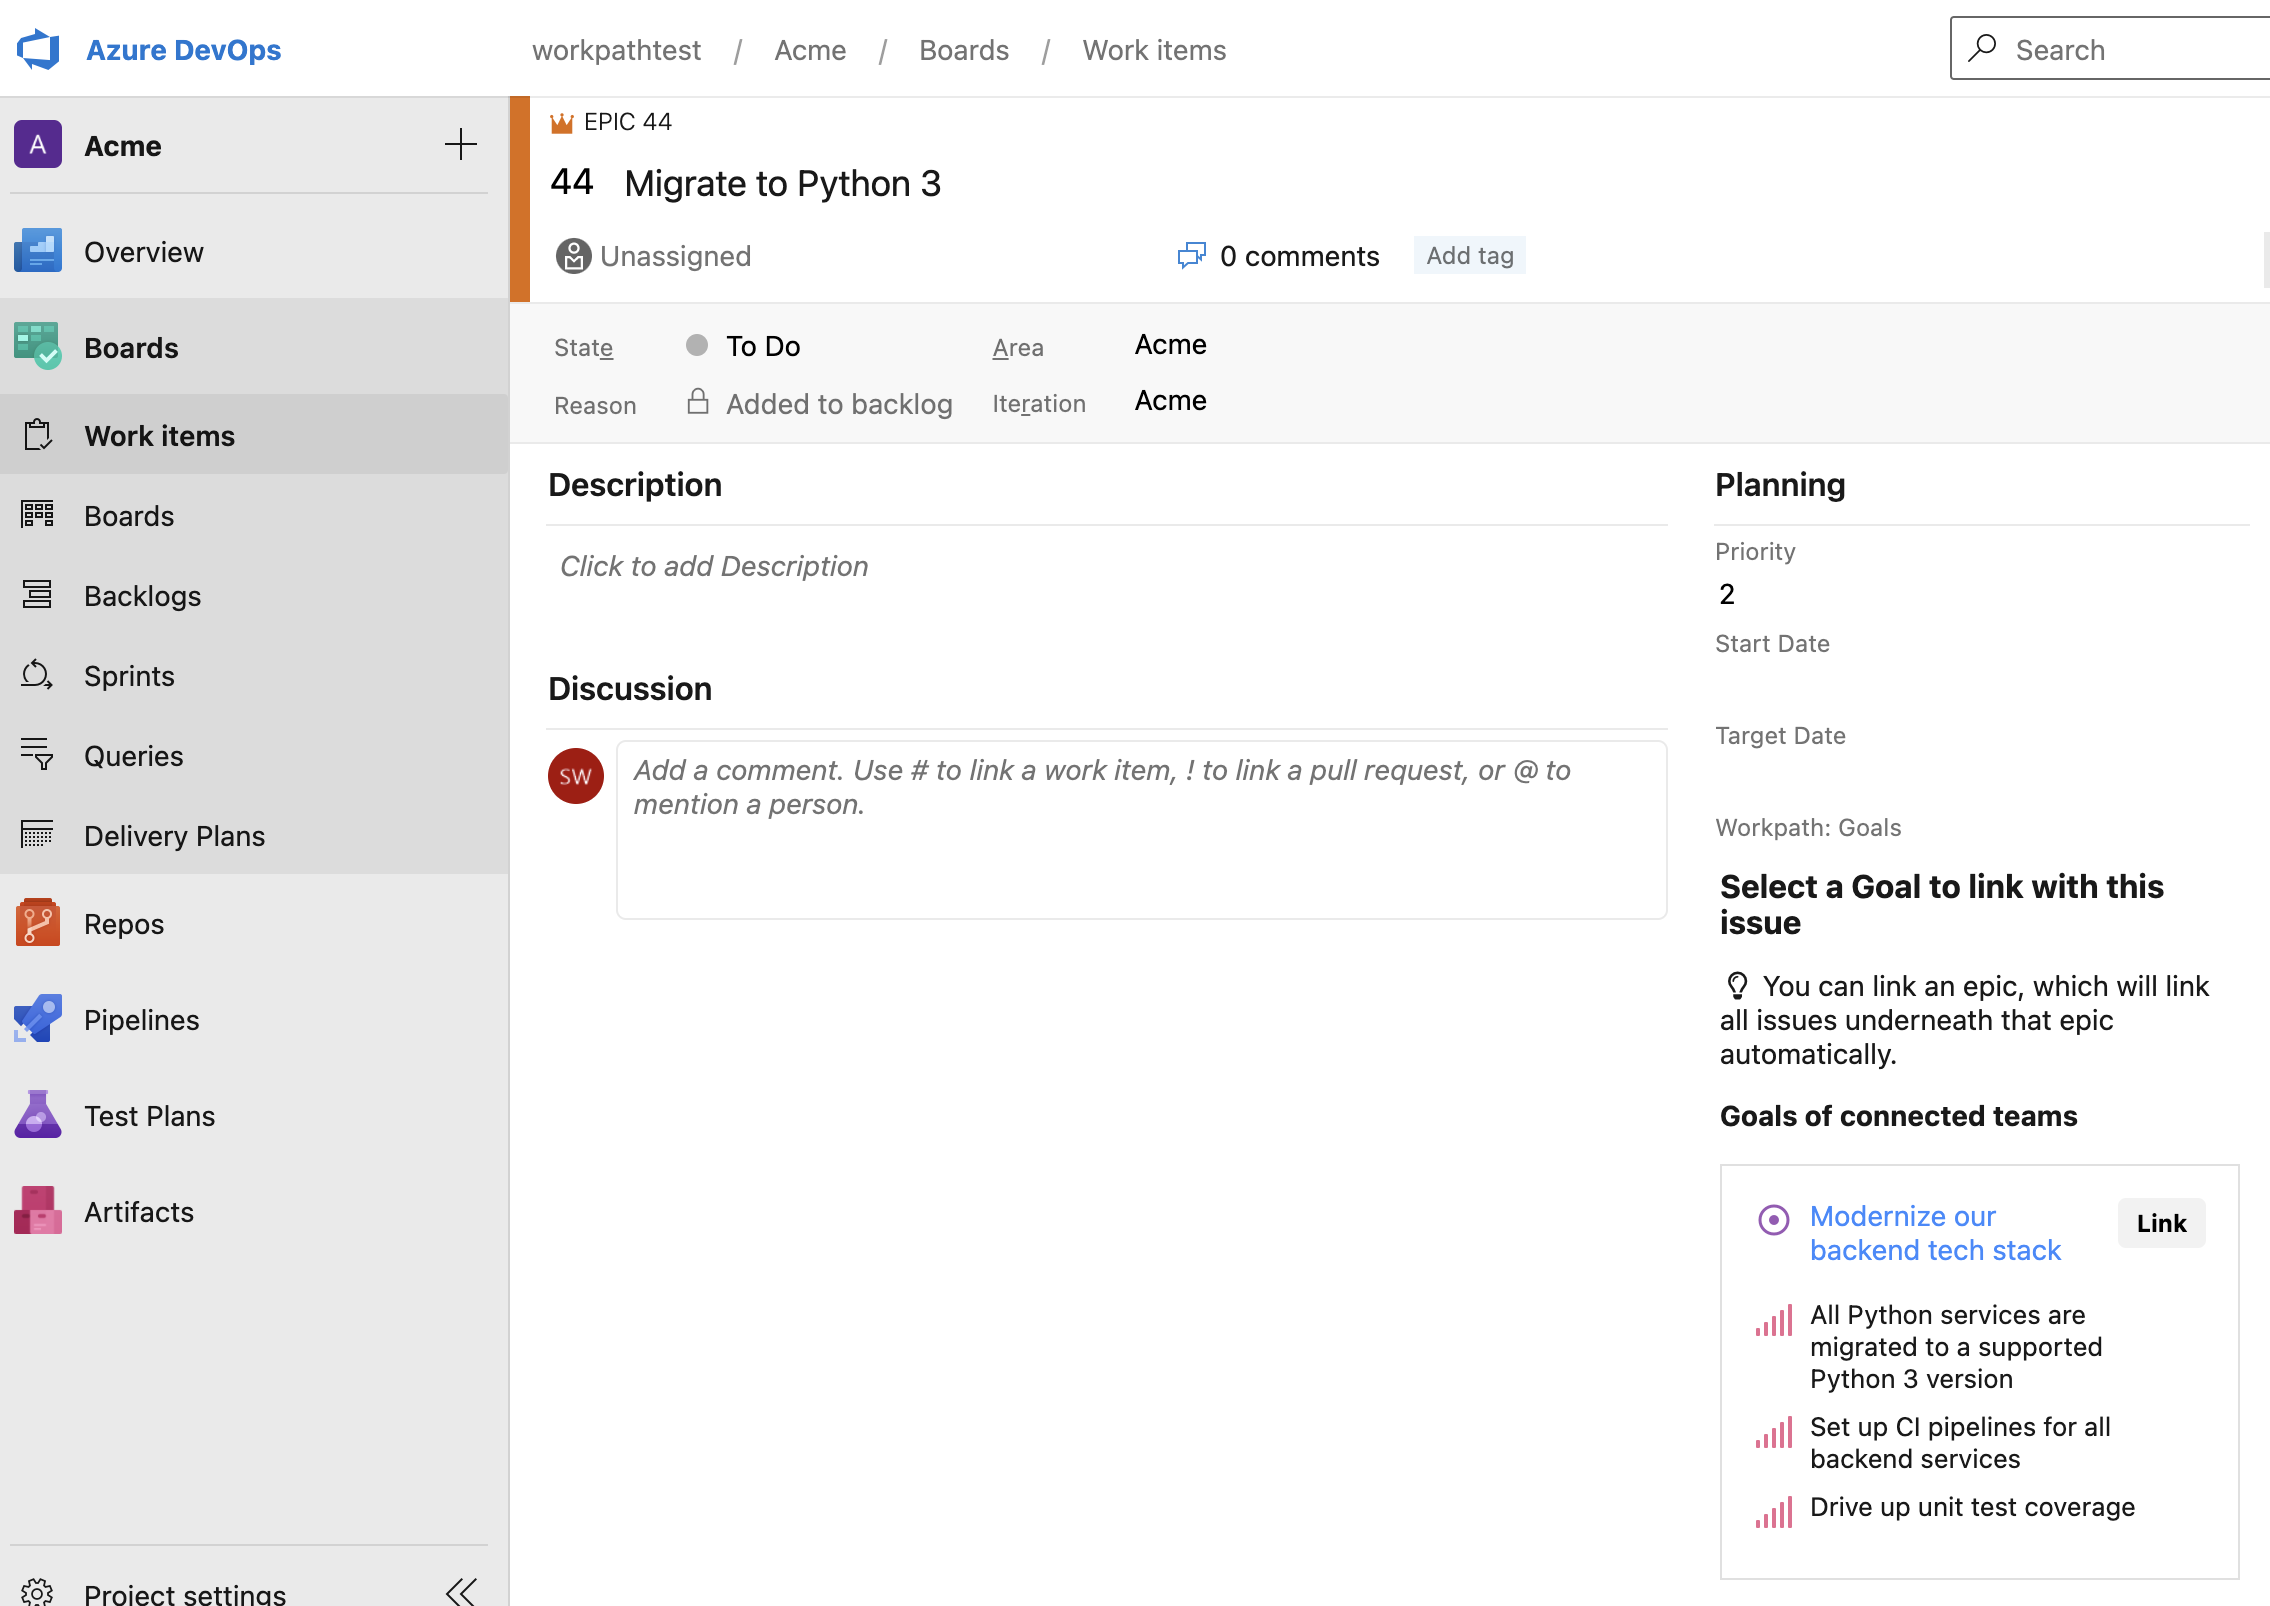This screenshot has height=1606, width=2270.
Task: Click the plus icon next to Acme
Action: click(461, 145)
